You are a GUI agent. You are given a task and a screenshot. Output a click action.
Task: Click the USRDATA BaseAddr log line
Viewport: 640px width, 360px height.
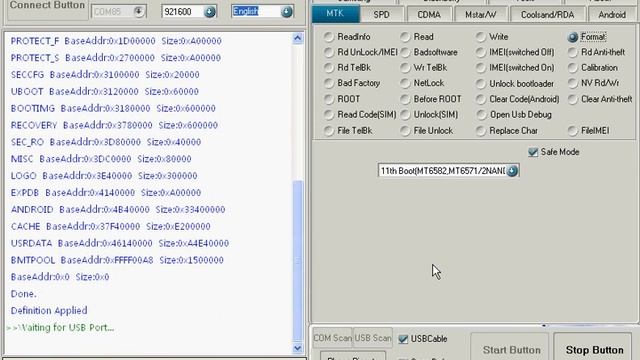tap(120, 243)
